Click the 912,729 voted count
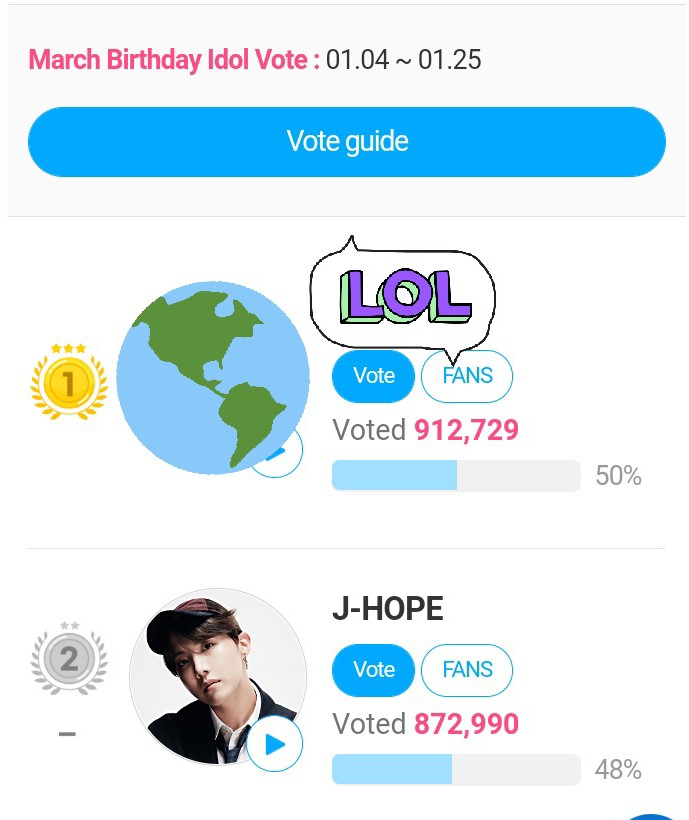Screen dimensions: 689x820 (x=466, y=430)
